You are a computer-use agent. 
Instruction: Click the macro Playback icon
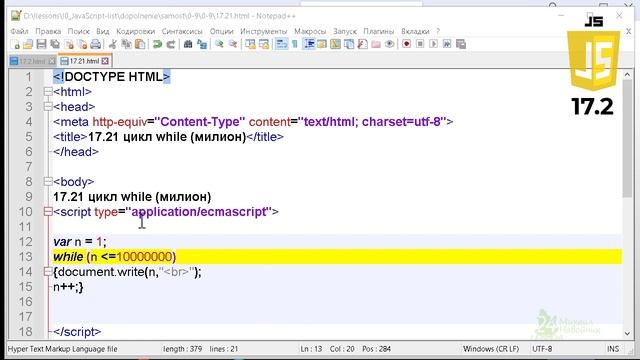click(x=433, y=44)
